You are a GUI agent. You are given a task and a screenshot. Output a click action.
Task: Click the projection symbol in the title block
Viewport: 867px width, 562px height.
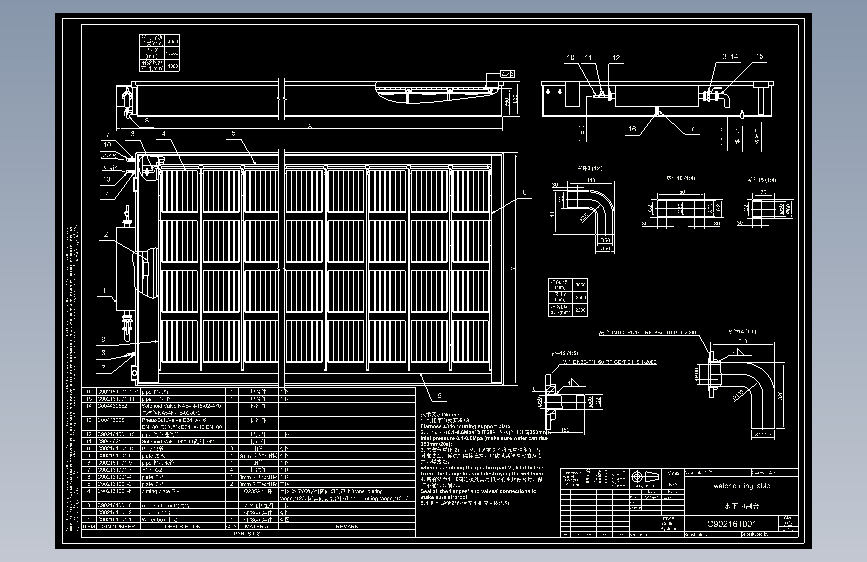click(645, 477)
